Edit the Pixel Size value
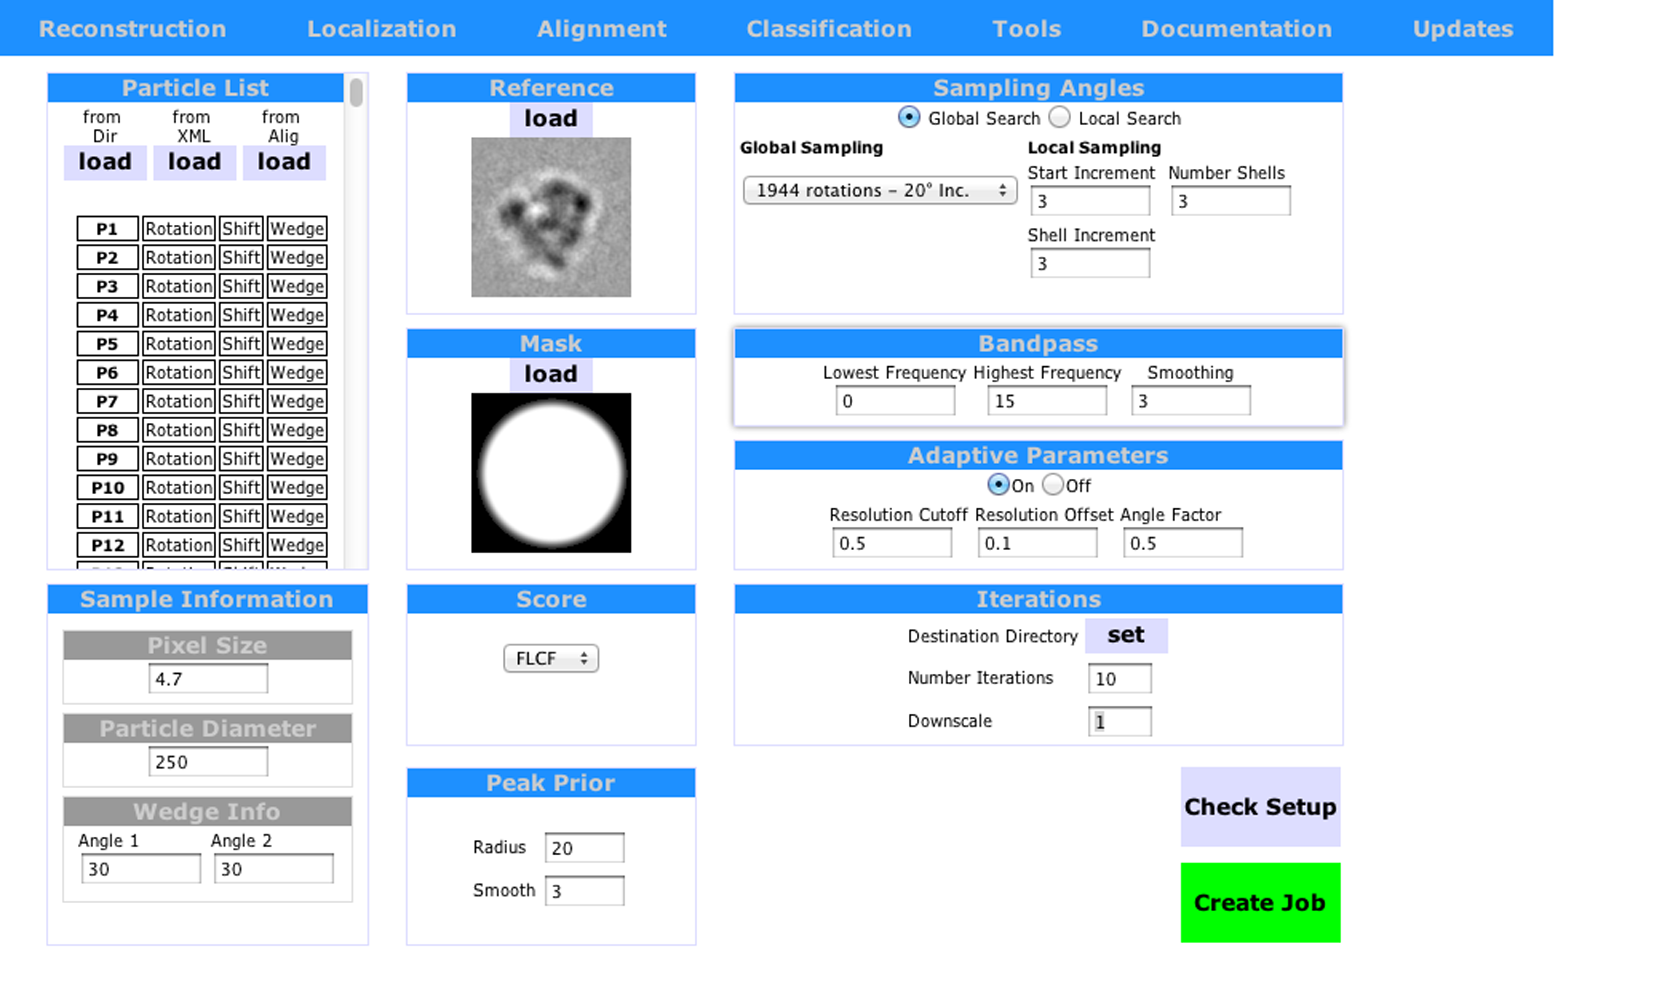 point(207,677)
